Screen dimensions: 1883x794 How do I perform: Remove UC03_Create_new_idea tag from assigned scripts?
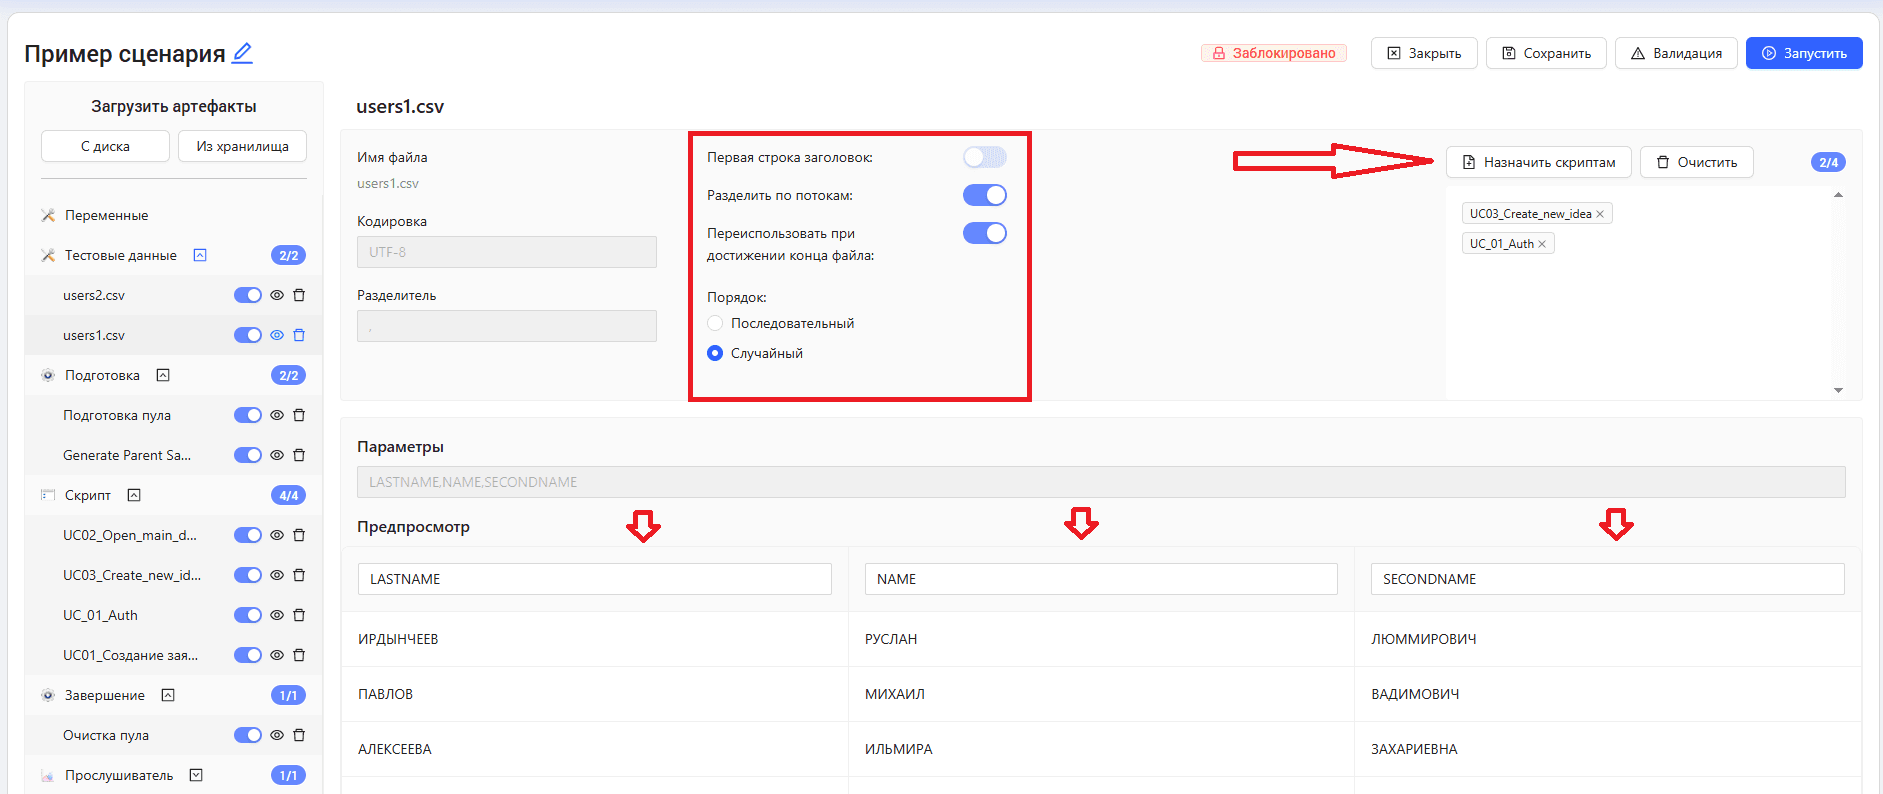pyautogui.click(x=1600, y=214)
